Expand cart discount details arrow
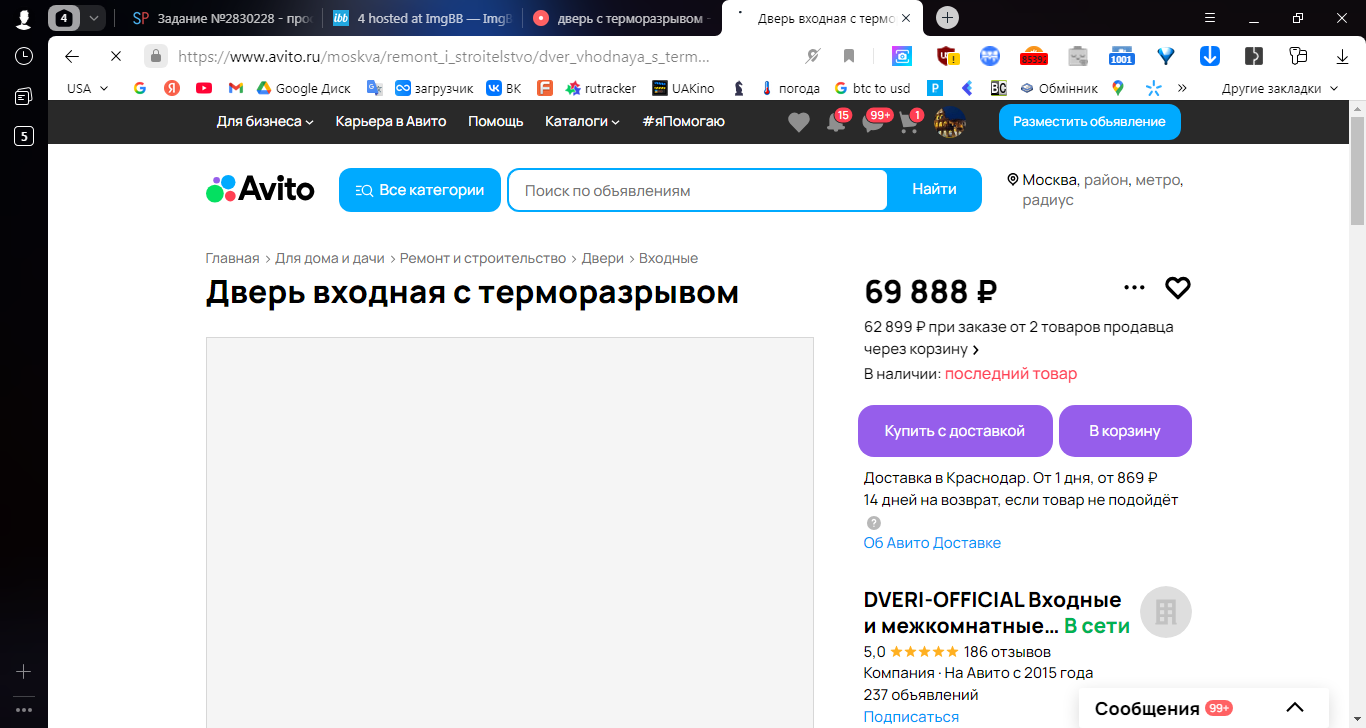The height and width of the screenshot is (728, 1366). click(x=976, y=350)
